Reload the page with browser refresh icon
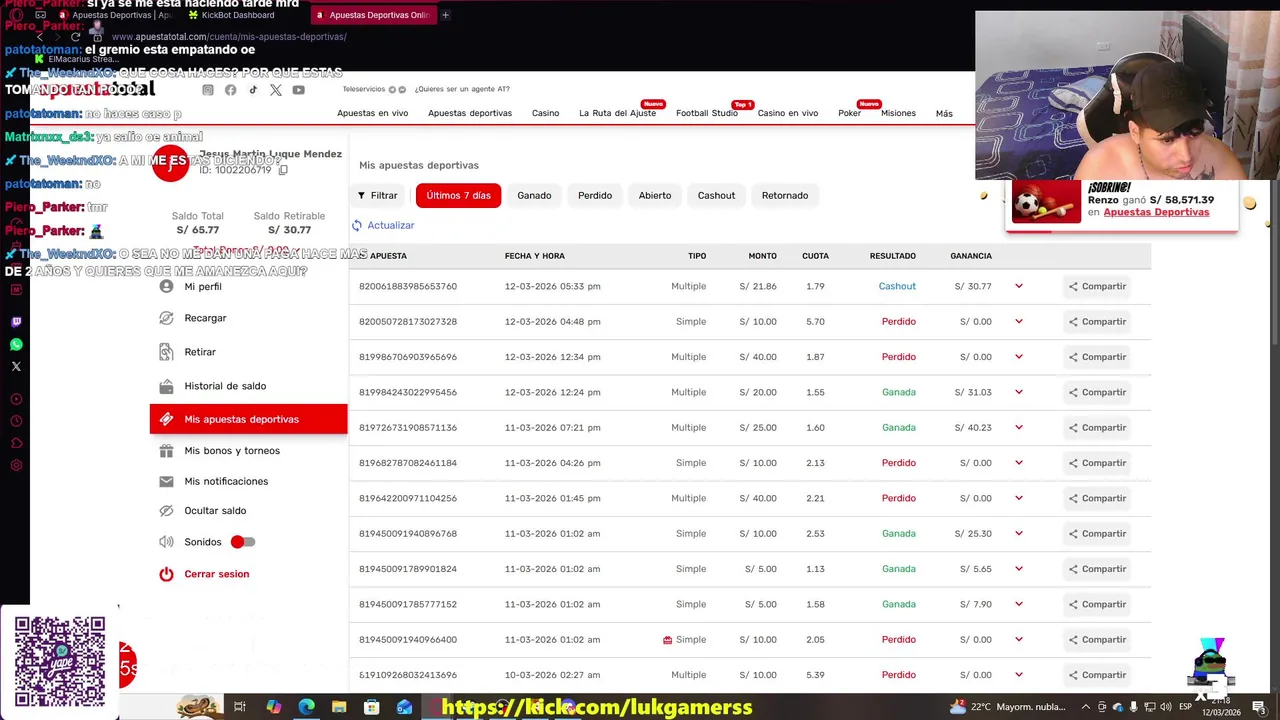1280x720 pixels. pyautogui.click(x=75, y=37)
